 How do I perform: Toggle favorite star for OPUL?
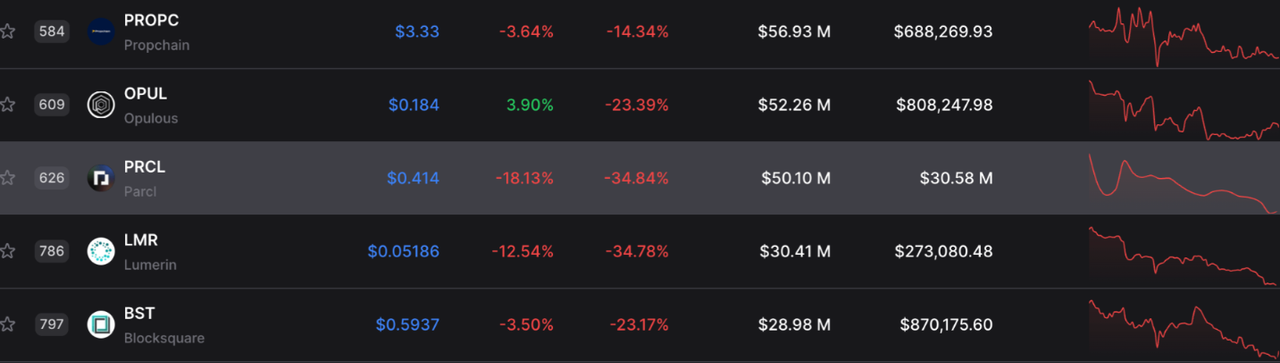coord(7,105)
